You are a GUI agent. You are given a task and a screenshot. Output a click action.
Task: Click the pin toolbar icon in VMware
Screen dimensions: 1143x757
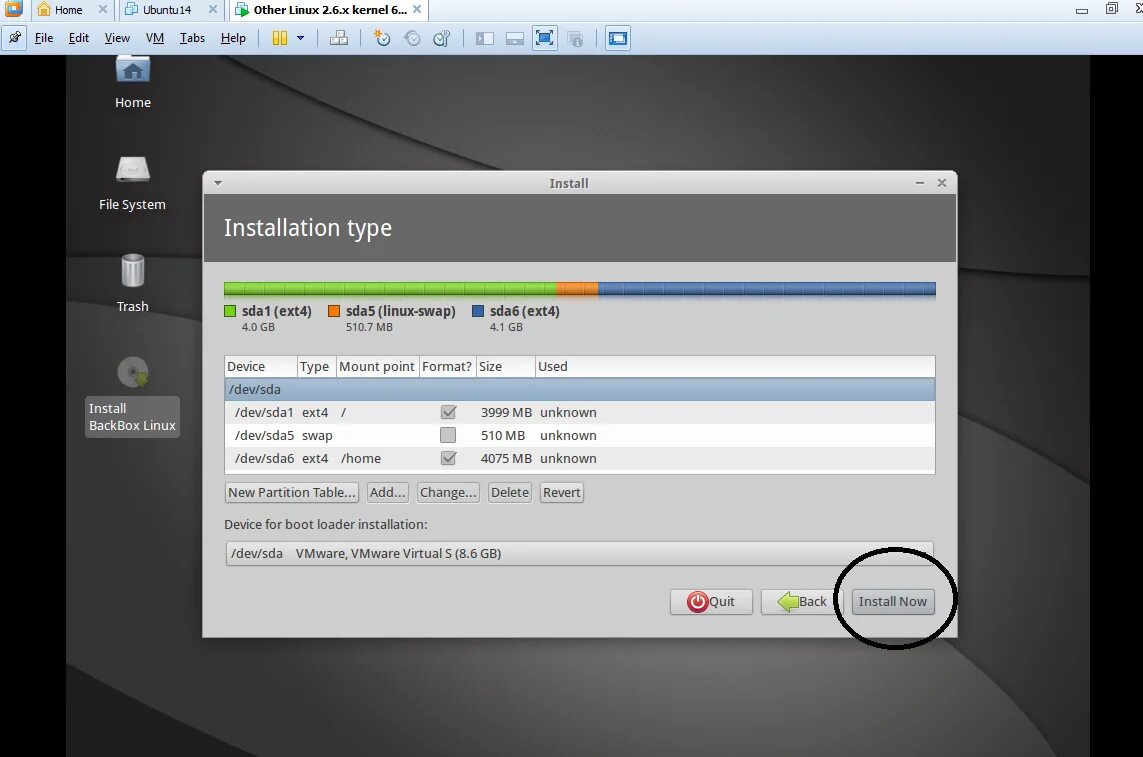pos(15,38)
